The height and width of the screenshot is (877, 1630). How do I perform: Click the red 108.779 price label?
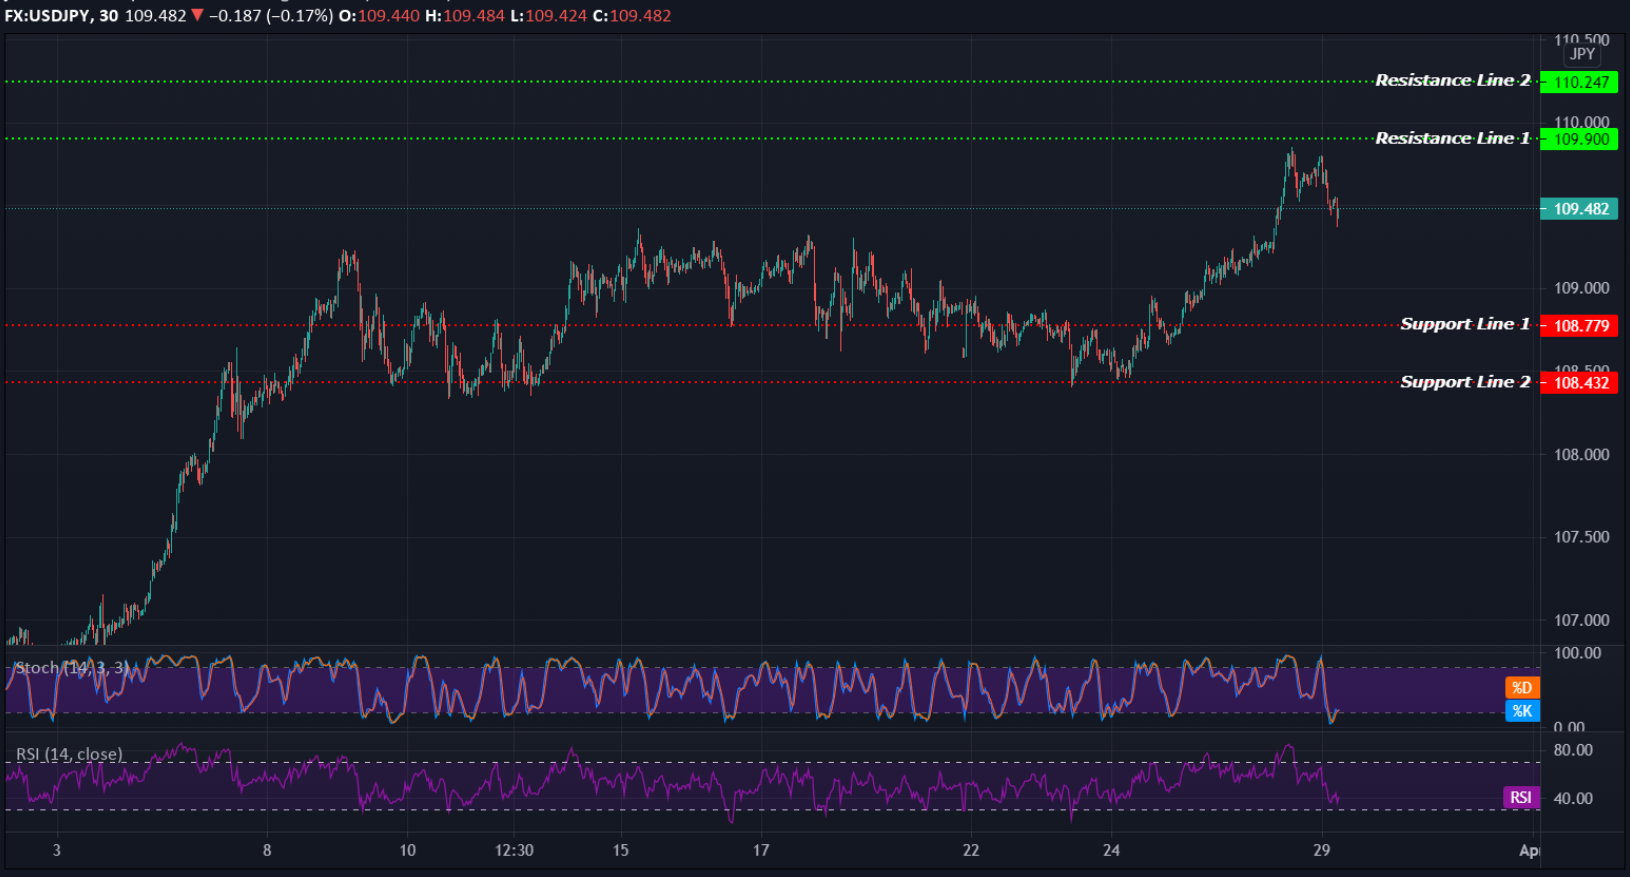click(1579, 326)
